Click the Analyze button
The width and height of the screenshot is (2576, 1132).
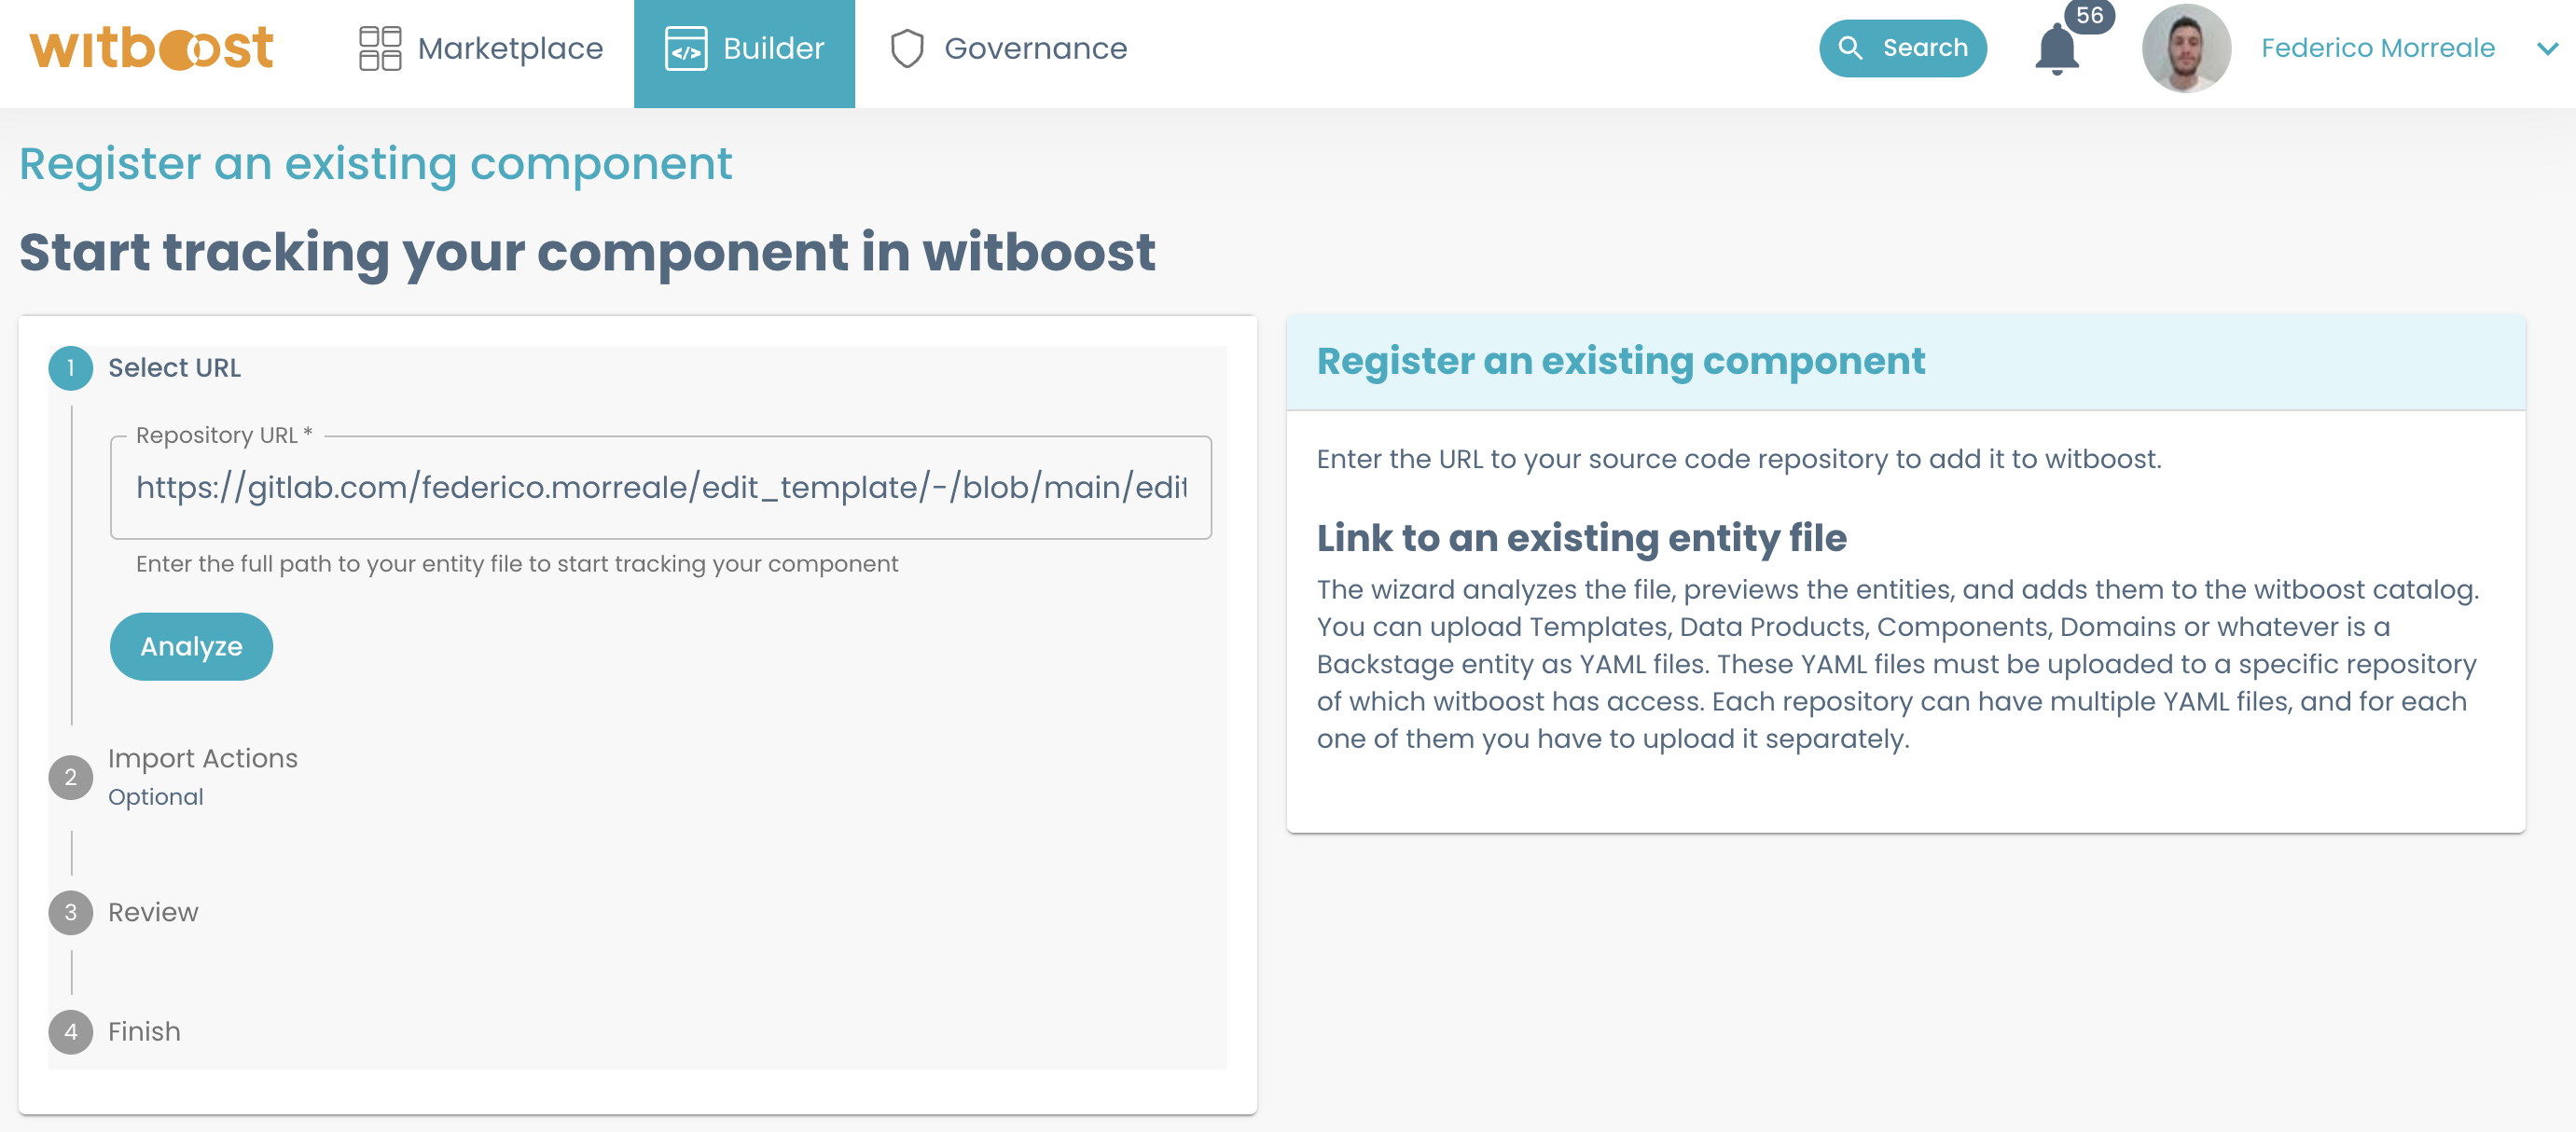tap(194, 644)
